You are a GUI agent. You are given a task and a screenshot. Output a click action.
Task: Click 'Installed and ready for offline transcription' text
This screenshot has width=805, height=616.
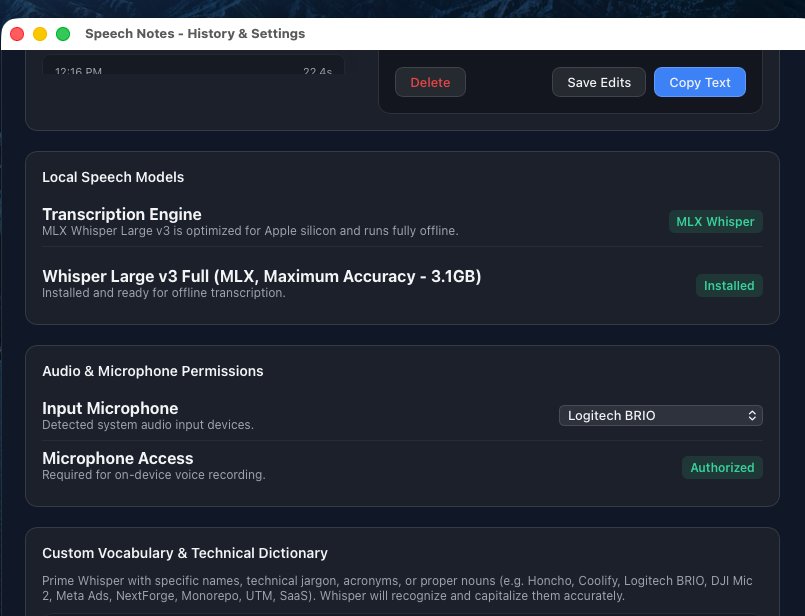[x=163, y=293]
